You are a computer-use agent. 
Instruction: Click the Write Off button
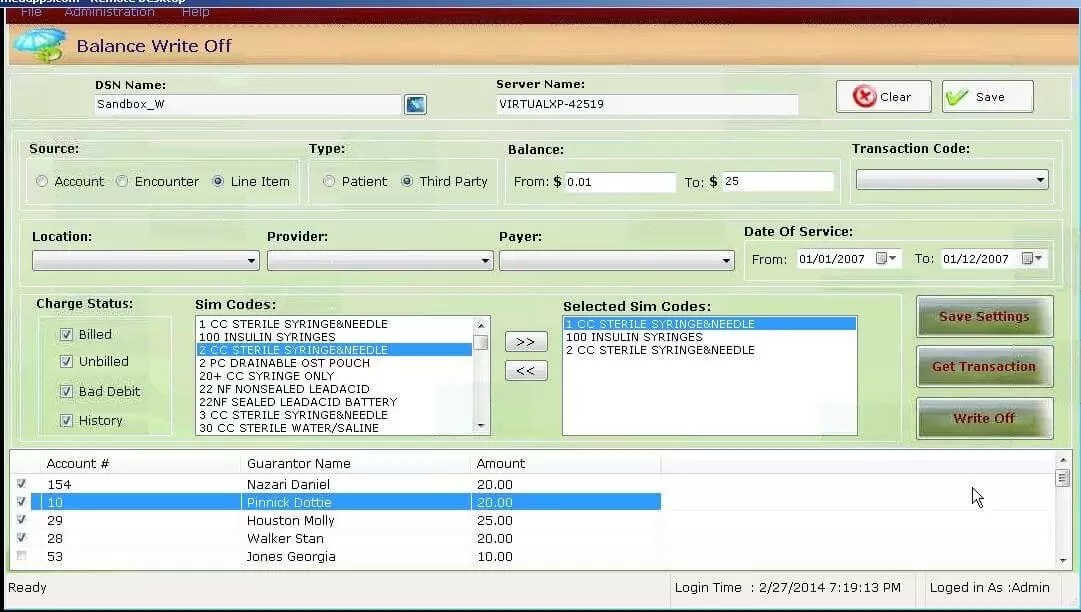984,417
